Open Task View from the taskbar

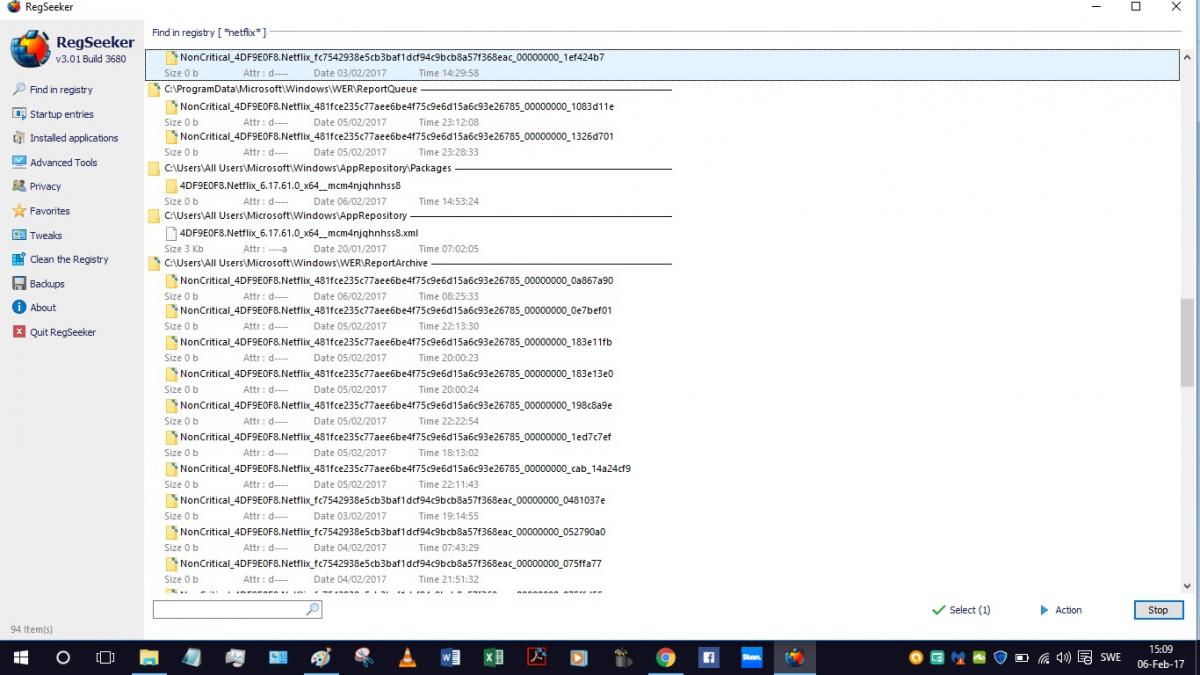click(x=105, y=657)
